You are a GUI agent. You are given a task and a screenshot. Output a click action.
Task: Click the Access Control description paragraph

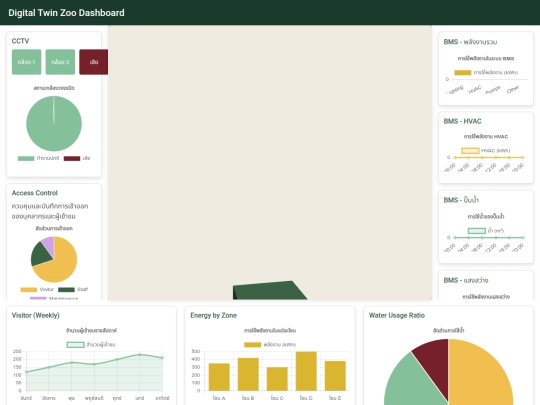(x=50, y=211)
